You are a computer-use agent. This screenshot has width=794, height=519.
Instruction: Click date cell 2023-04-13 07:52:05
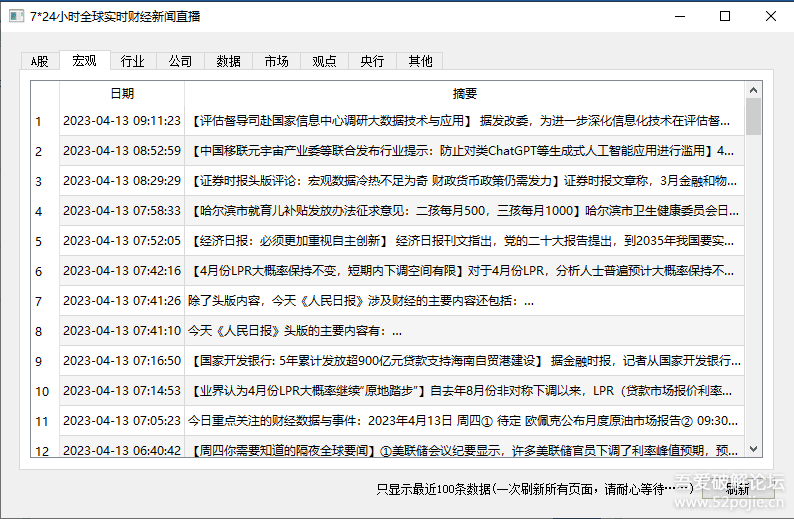(122, 241)
